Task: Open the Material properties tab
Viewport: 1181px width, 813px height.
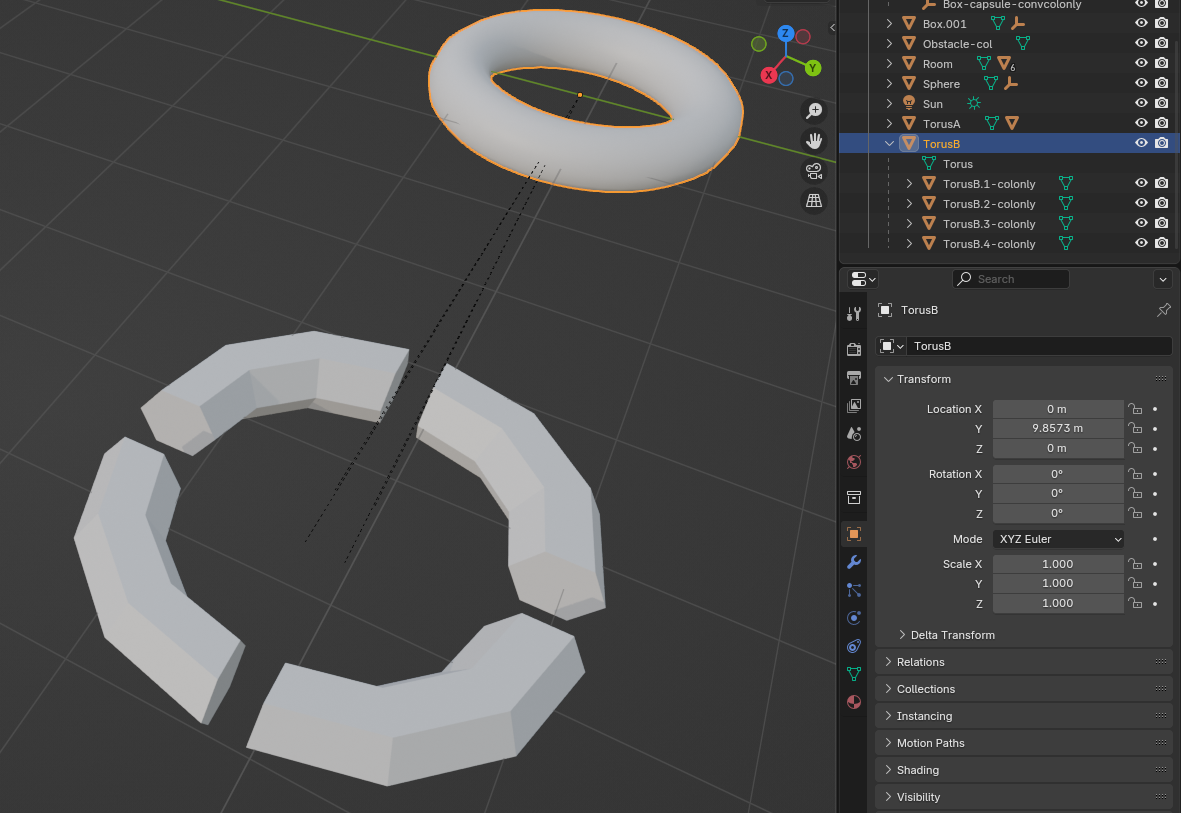Action: (x=854, y=702)
